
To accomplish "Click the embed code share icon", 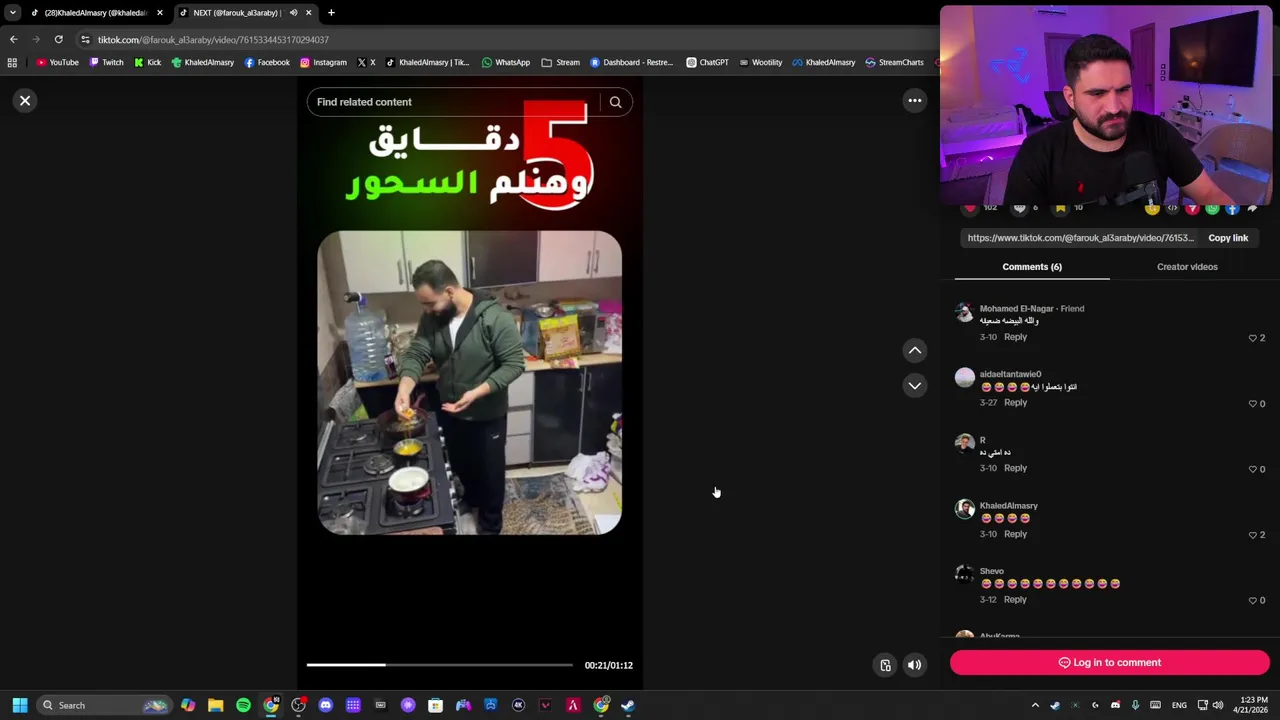I will pyautogui.click(x=1172, y=208).
